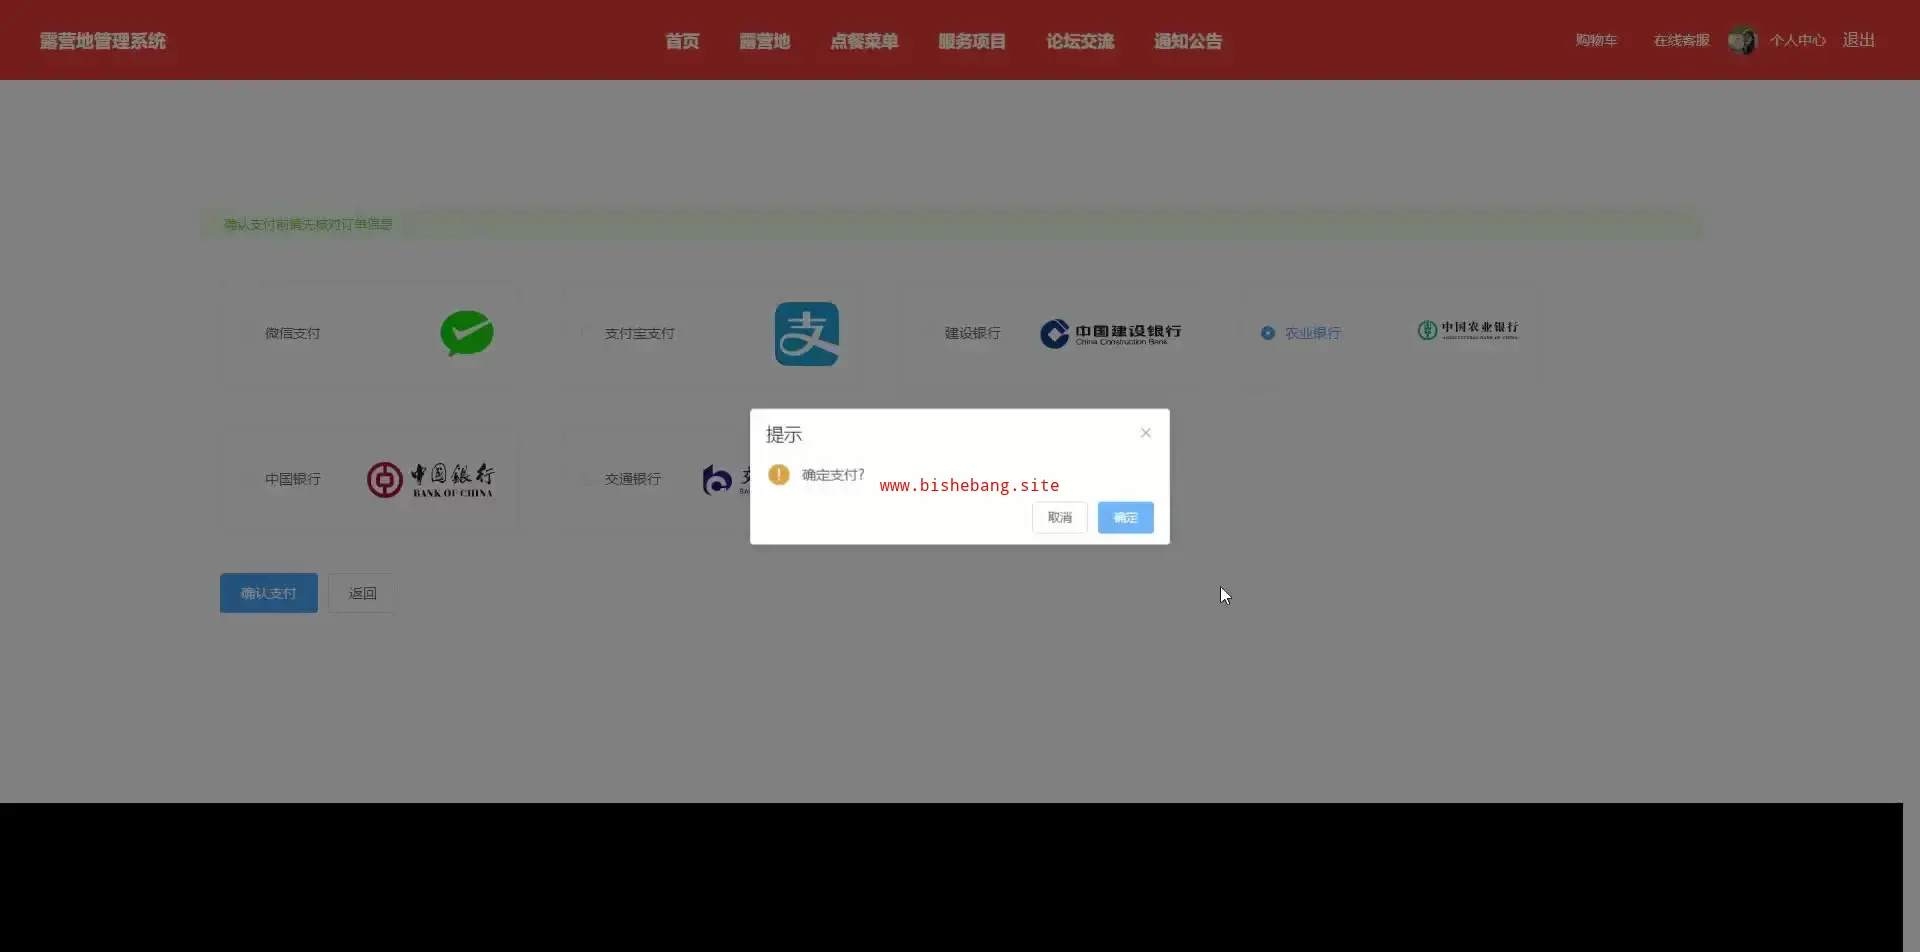The image size is (1920, 952).
Task: Select the 支付宝支付 payment option
Action: coord(639,334)
